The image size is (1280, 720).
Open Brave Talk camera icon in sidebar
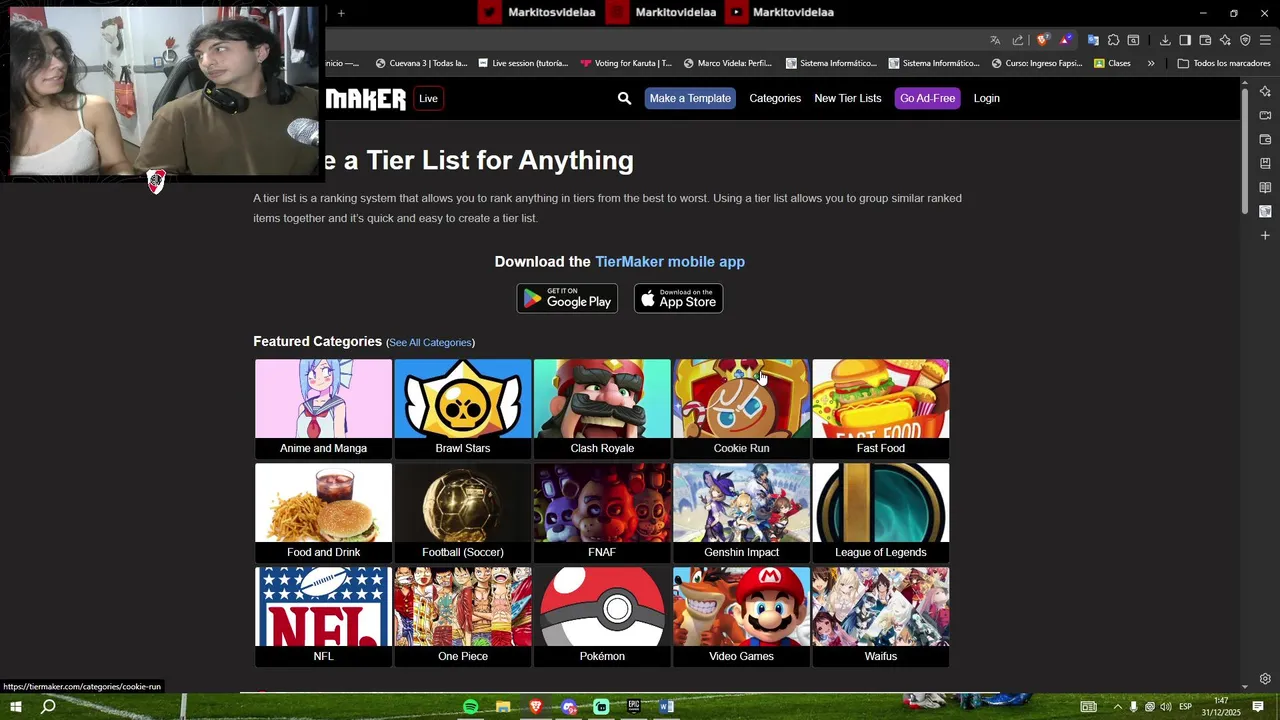(x=1265, y=115)
